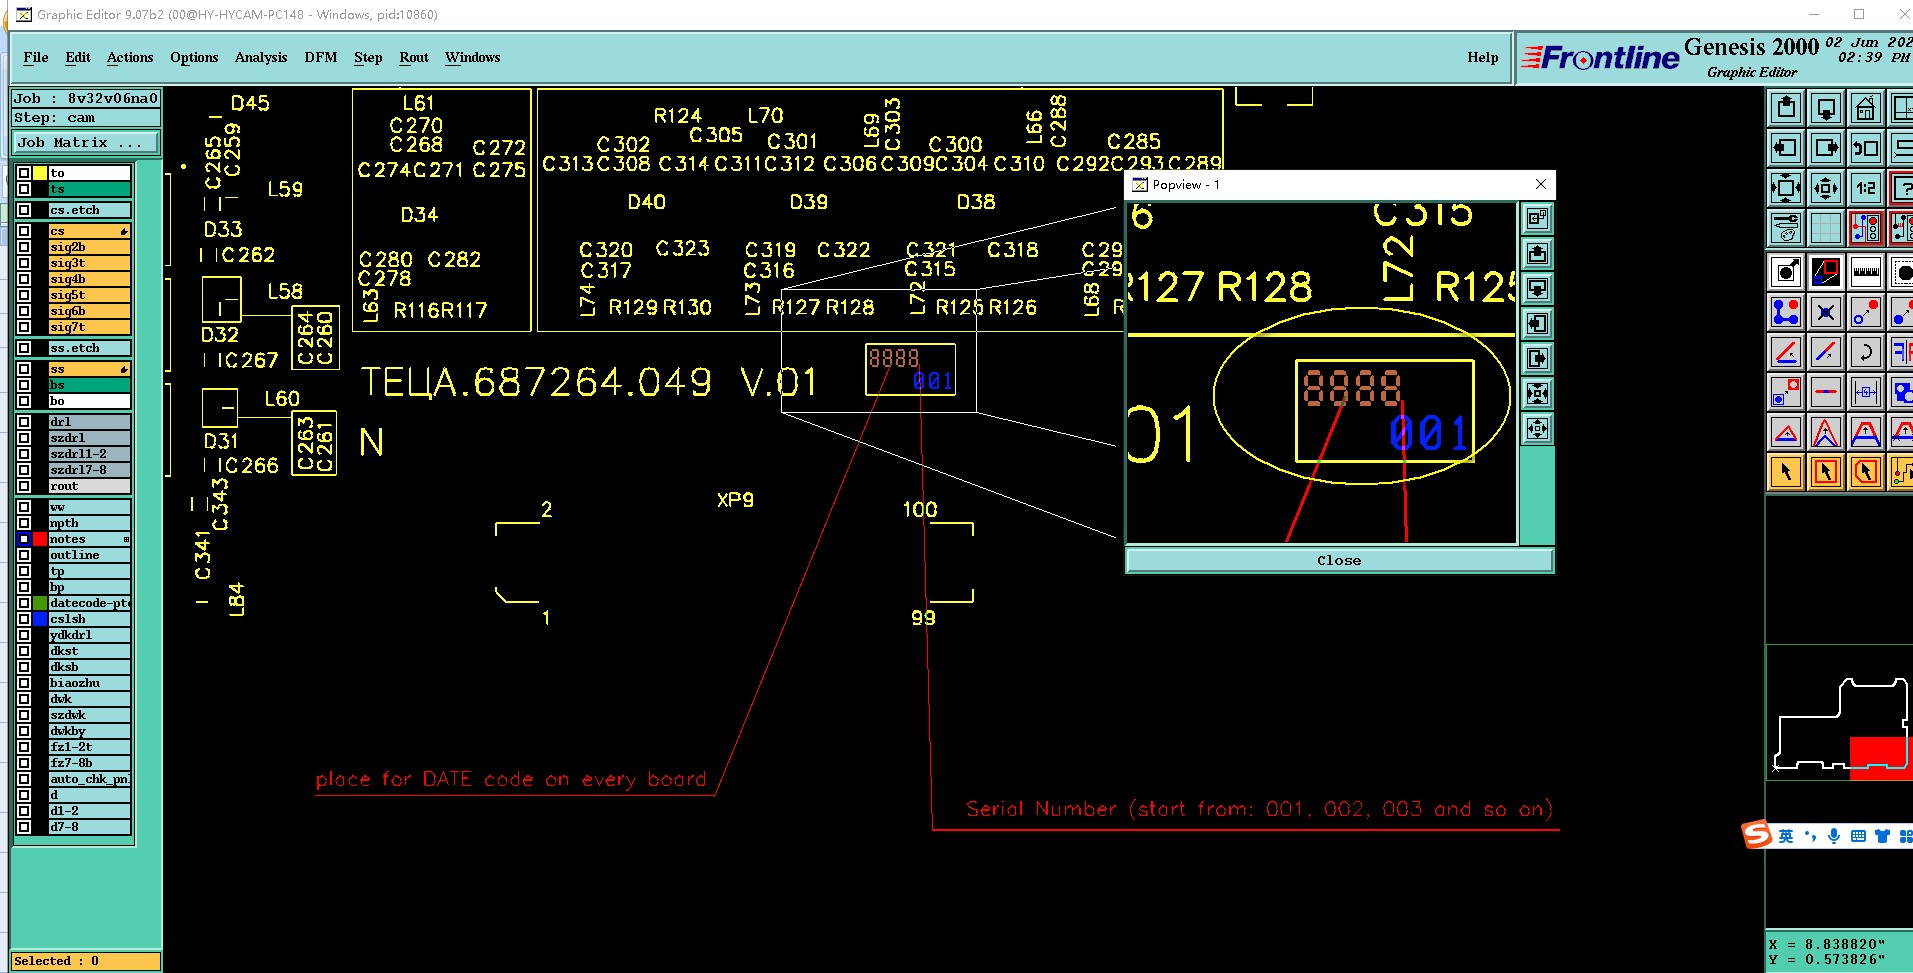
Task: Open the DFM menu
Action: tap(321, 57)
